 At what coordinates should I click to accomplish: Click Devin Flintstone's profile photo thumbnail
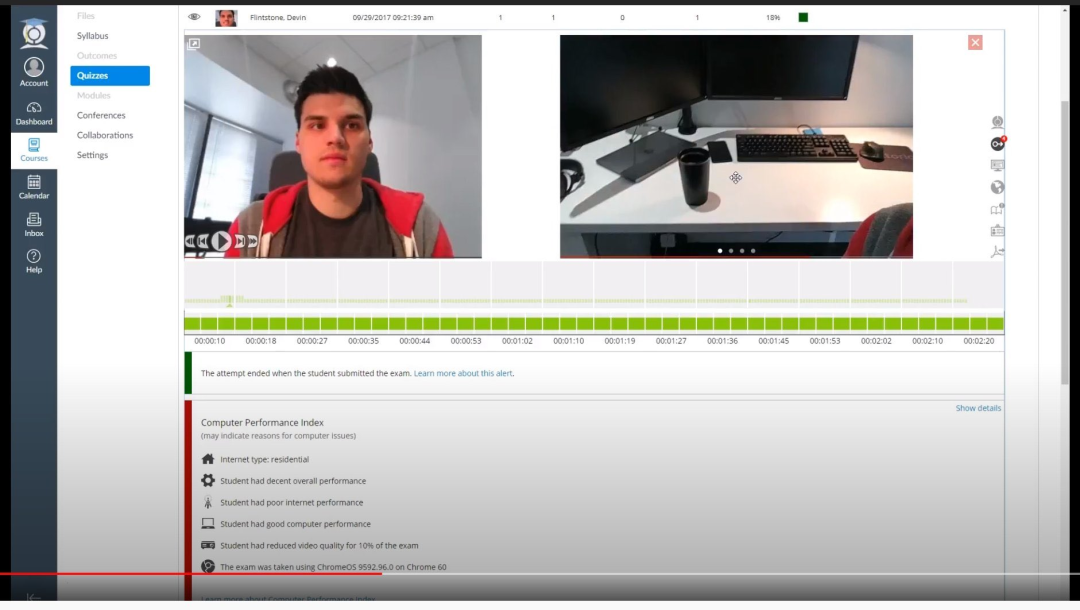tap(226, 18)
